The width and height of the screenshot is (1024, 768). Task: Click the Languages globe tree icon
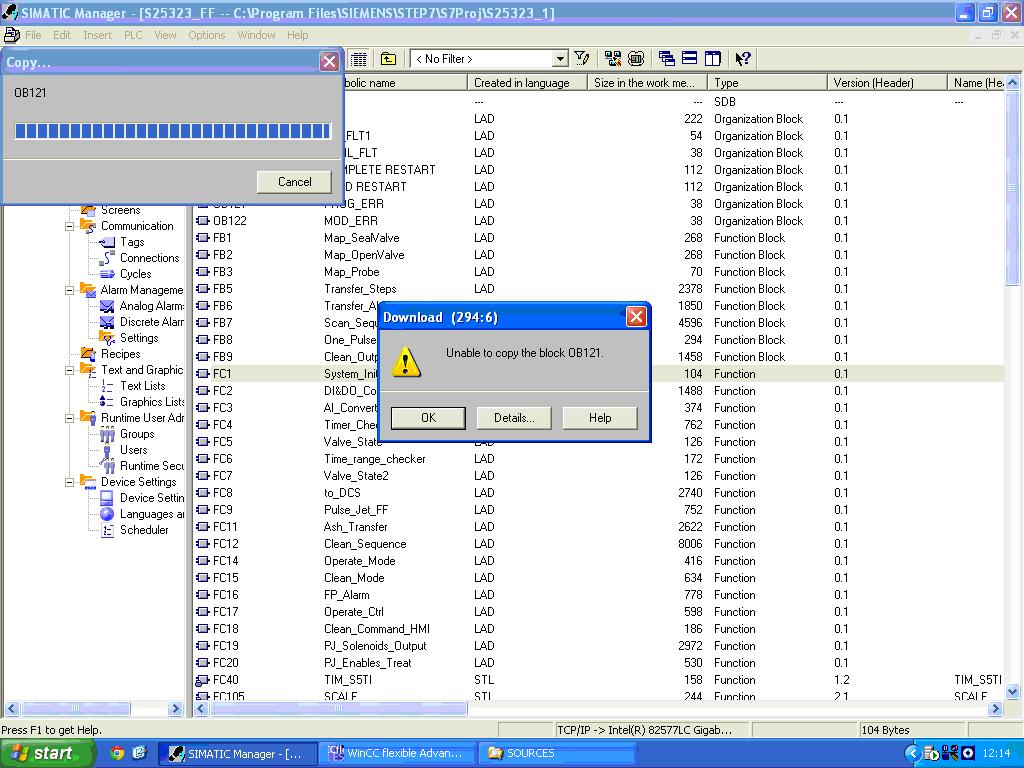pos(107,514)
